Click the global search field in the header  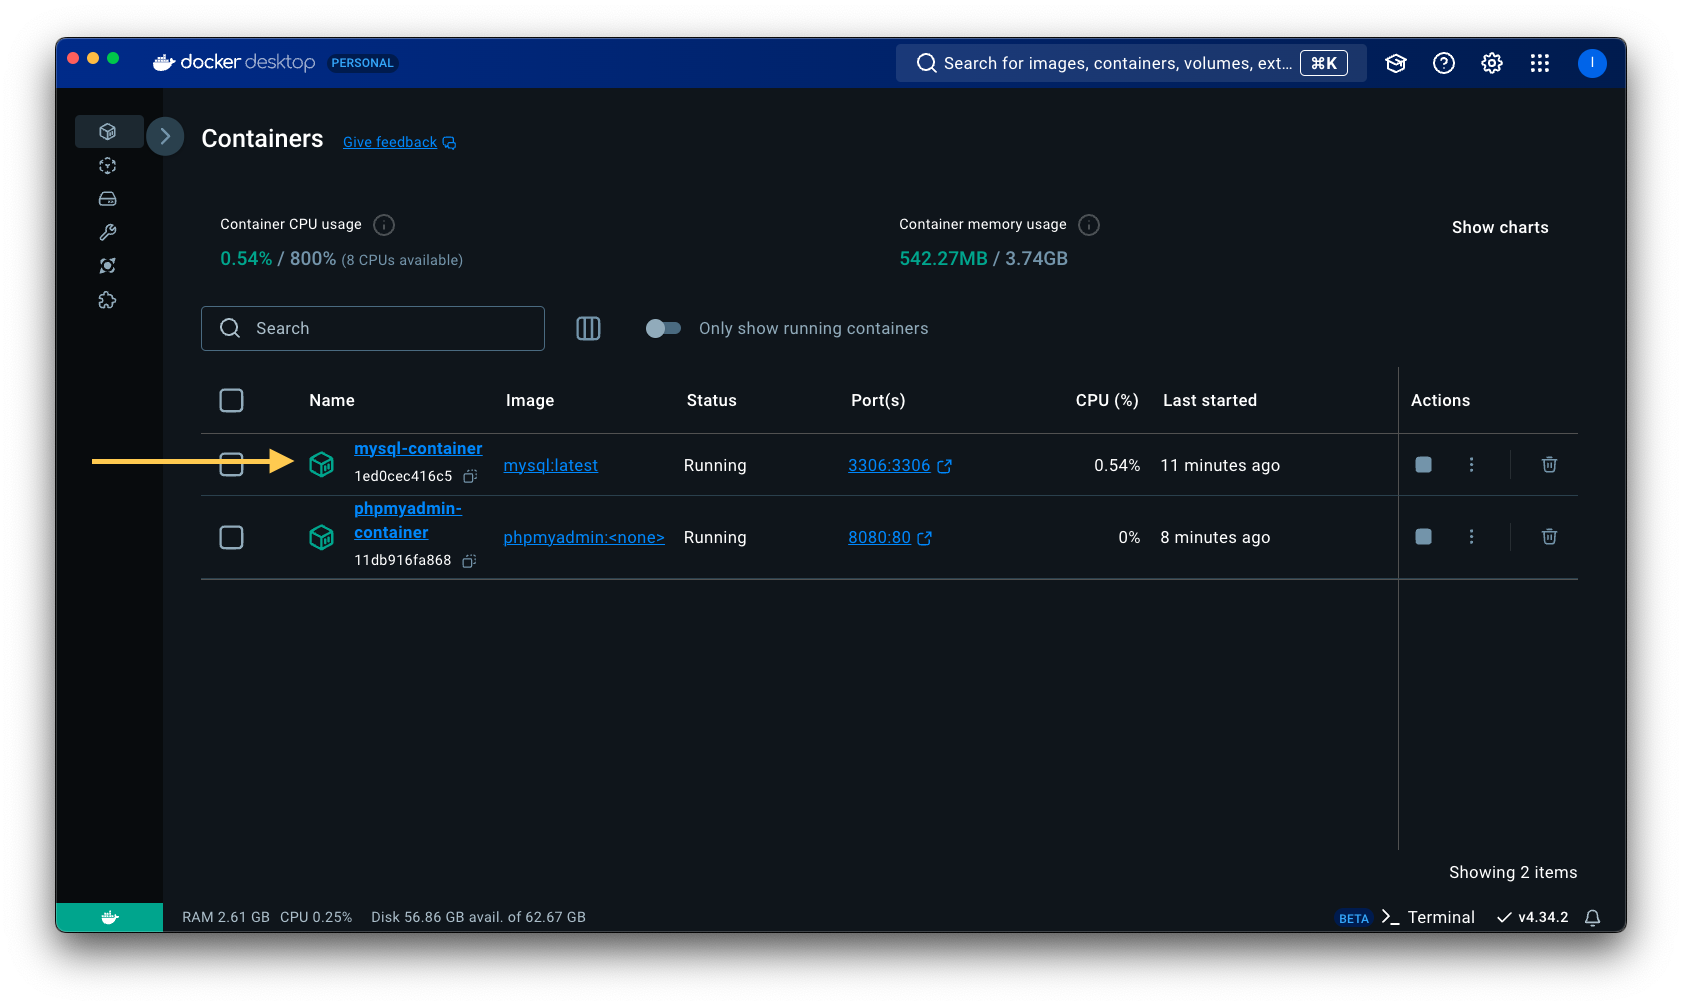1131,63
